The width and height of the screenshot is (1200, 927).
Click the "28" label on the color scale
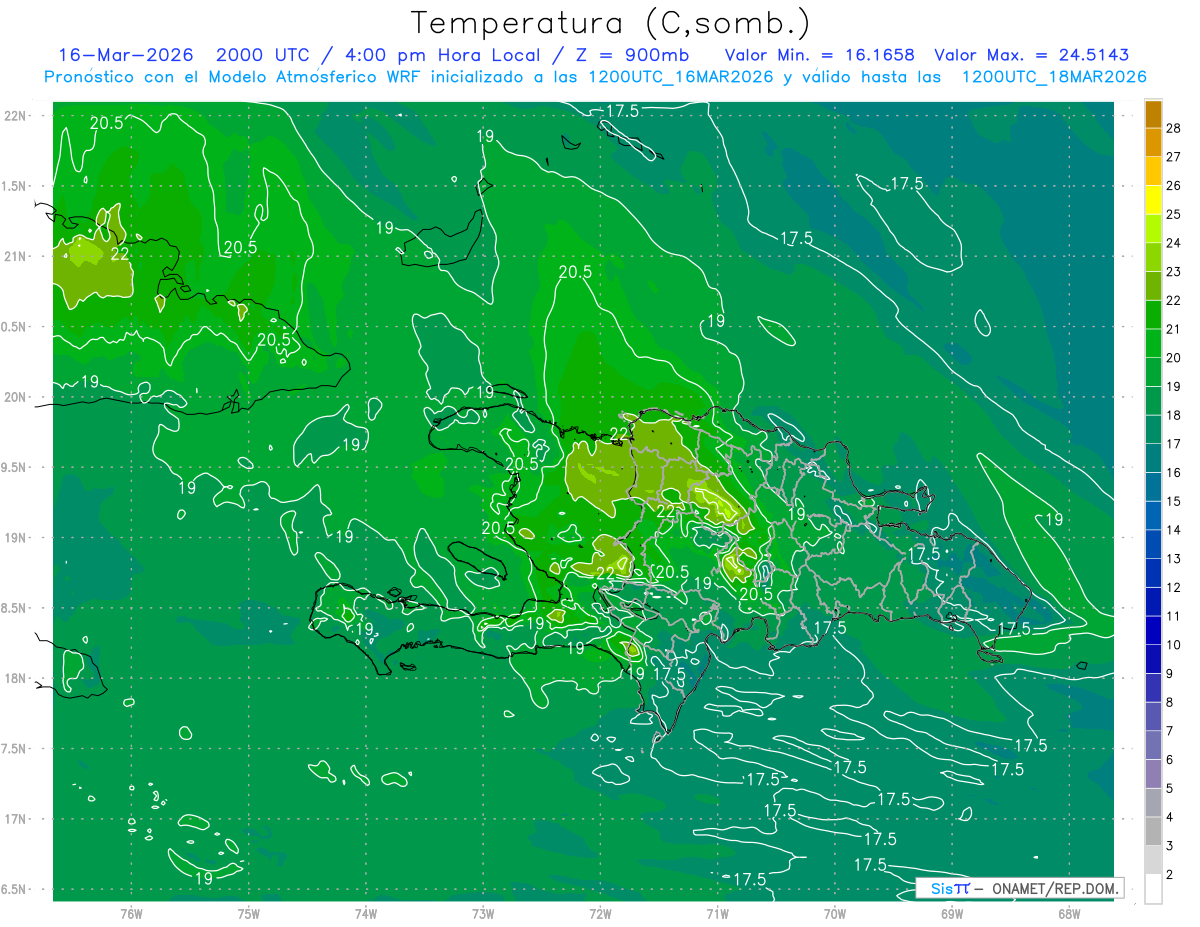point(1174,128)
